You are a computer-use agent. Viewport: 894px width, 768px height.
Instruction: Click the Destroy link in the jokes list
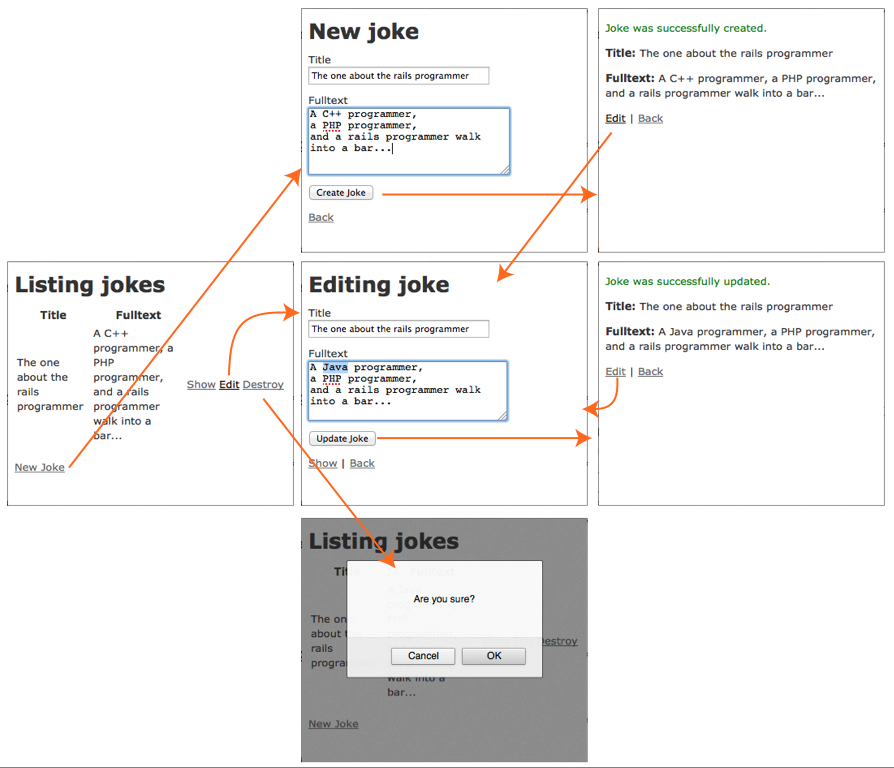point(263,384)
